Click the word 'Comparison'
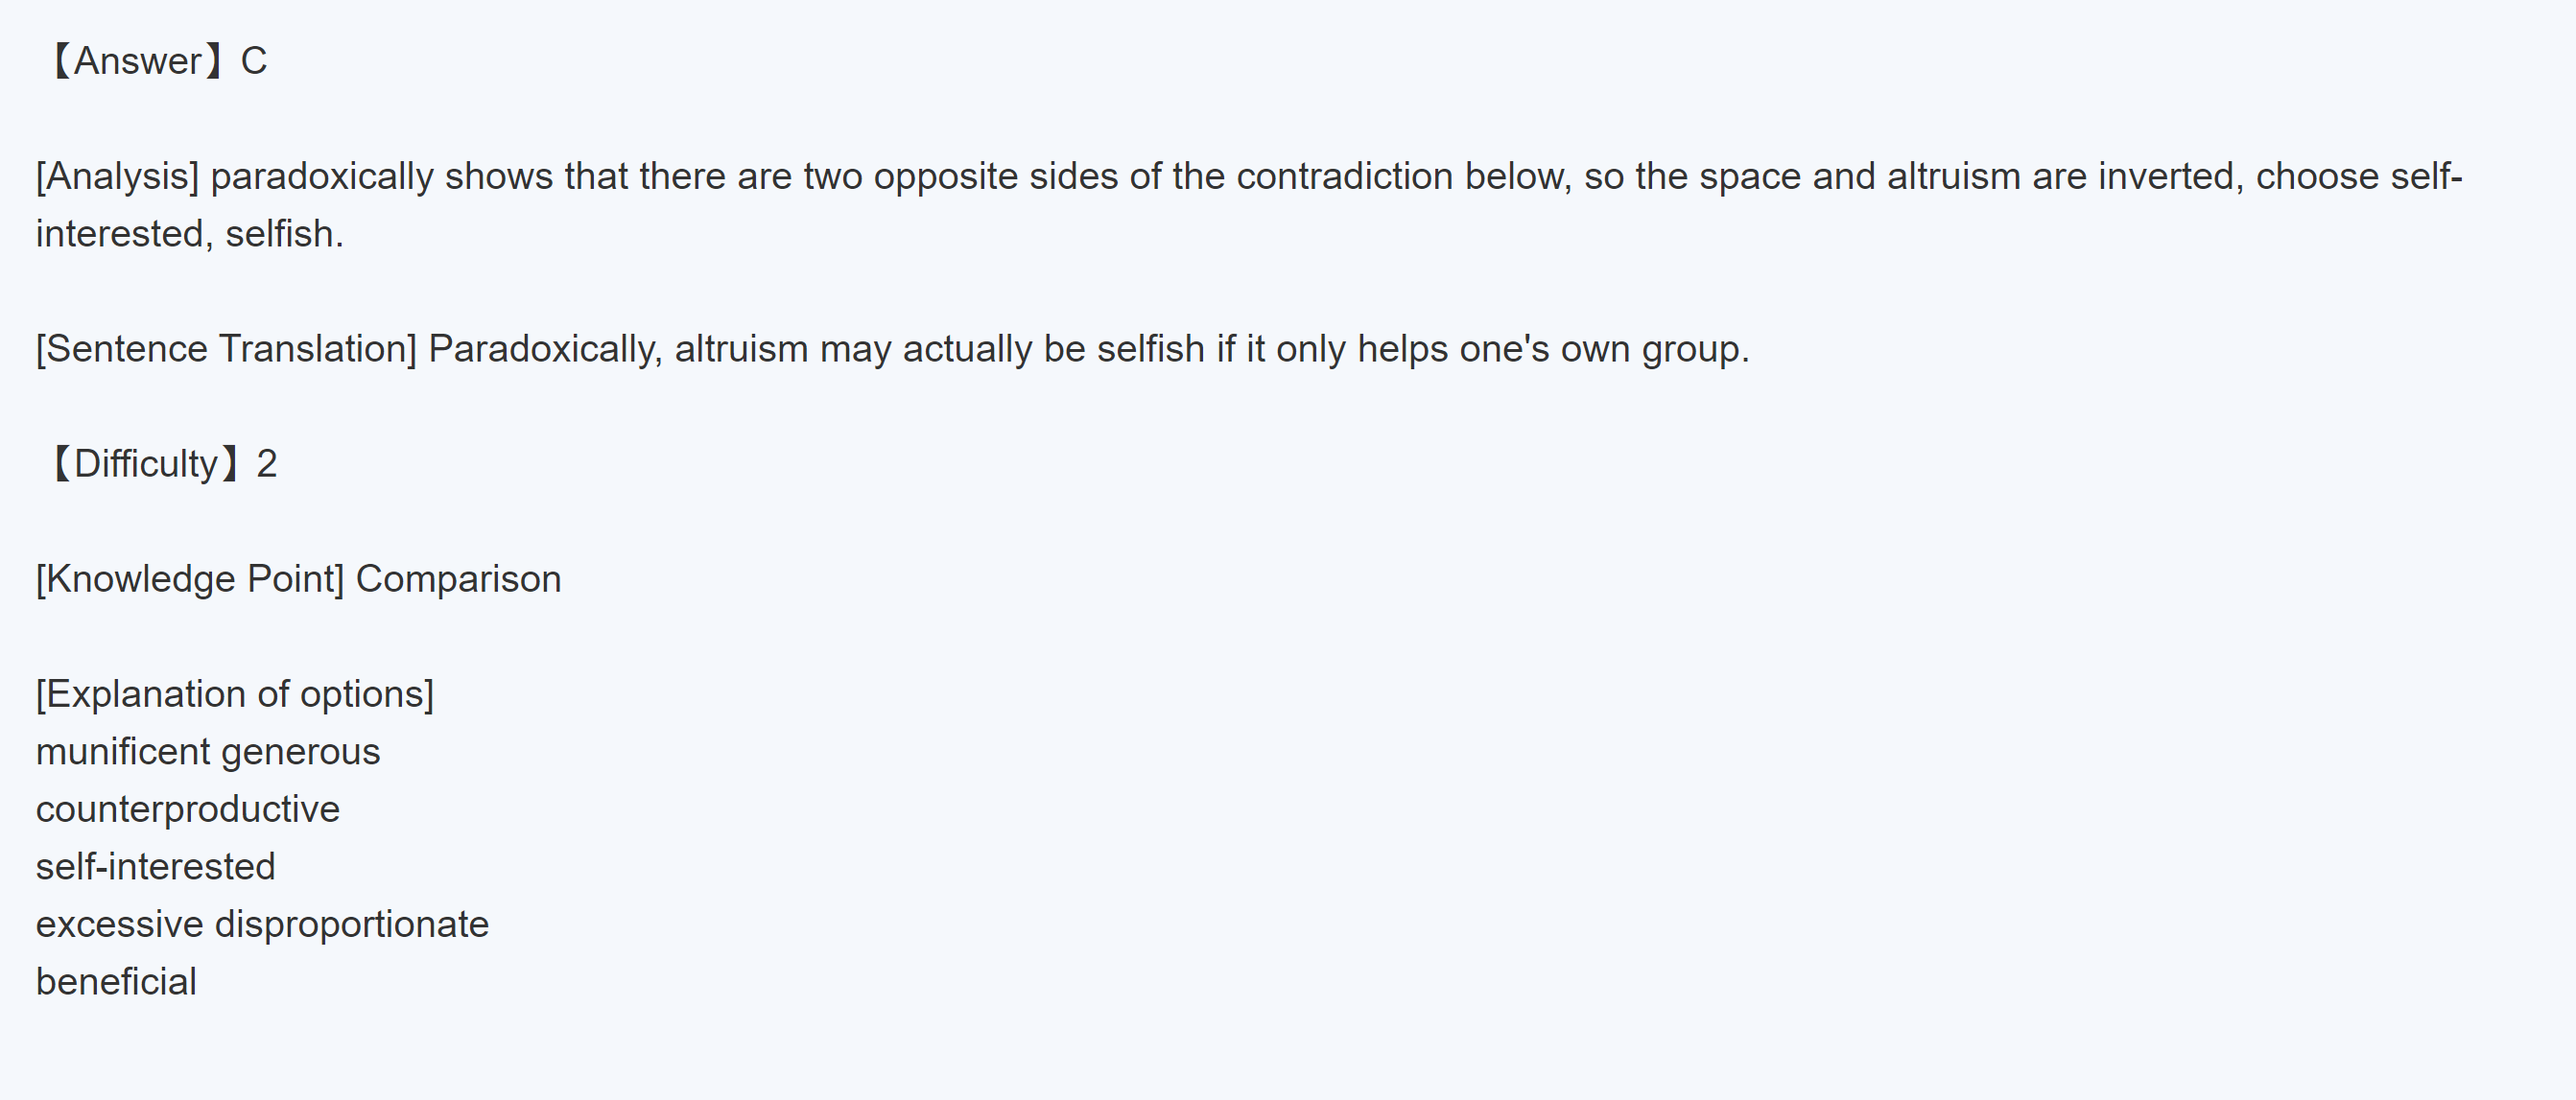 [x=458, y=579]
